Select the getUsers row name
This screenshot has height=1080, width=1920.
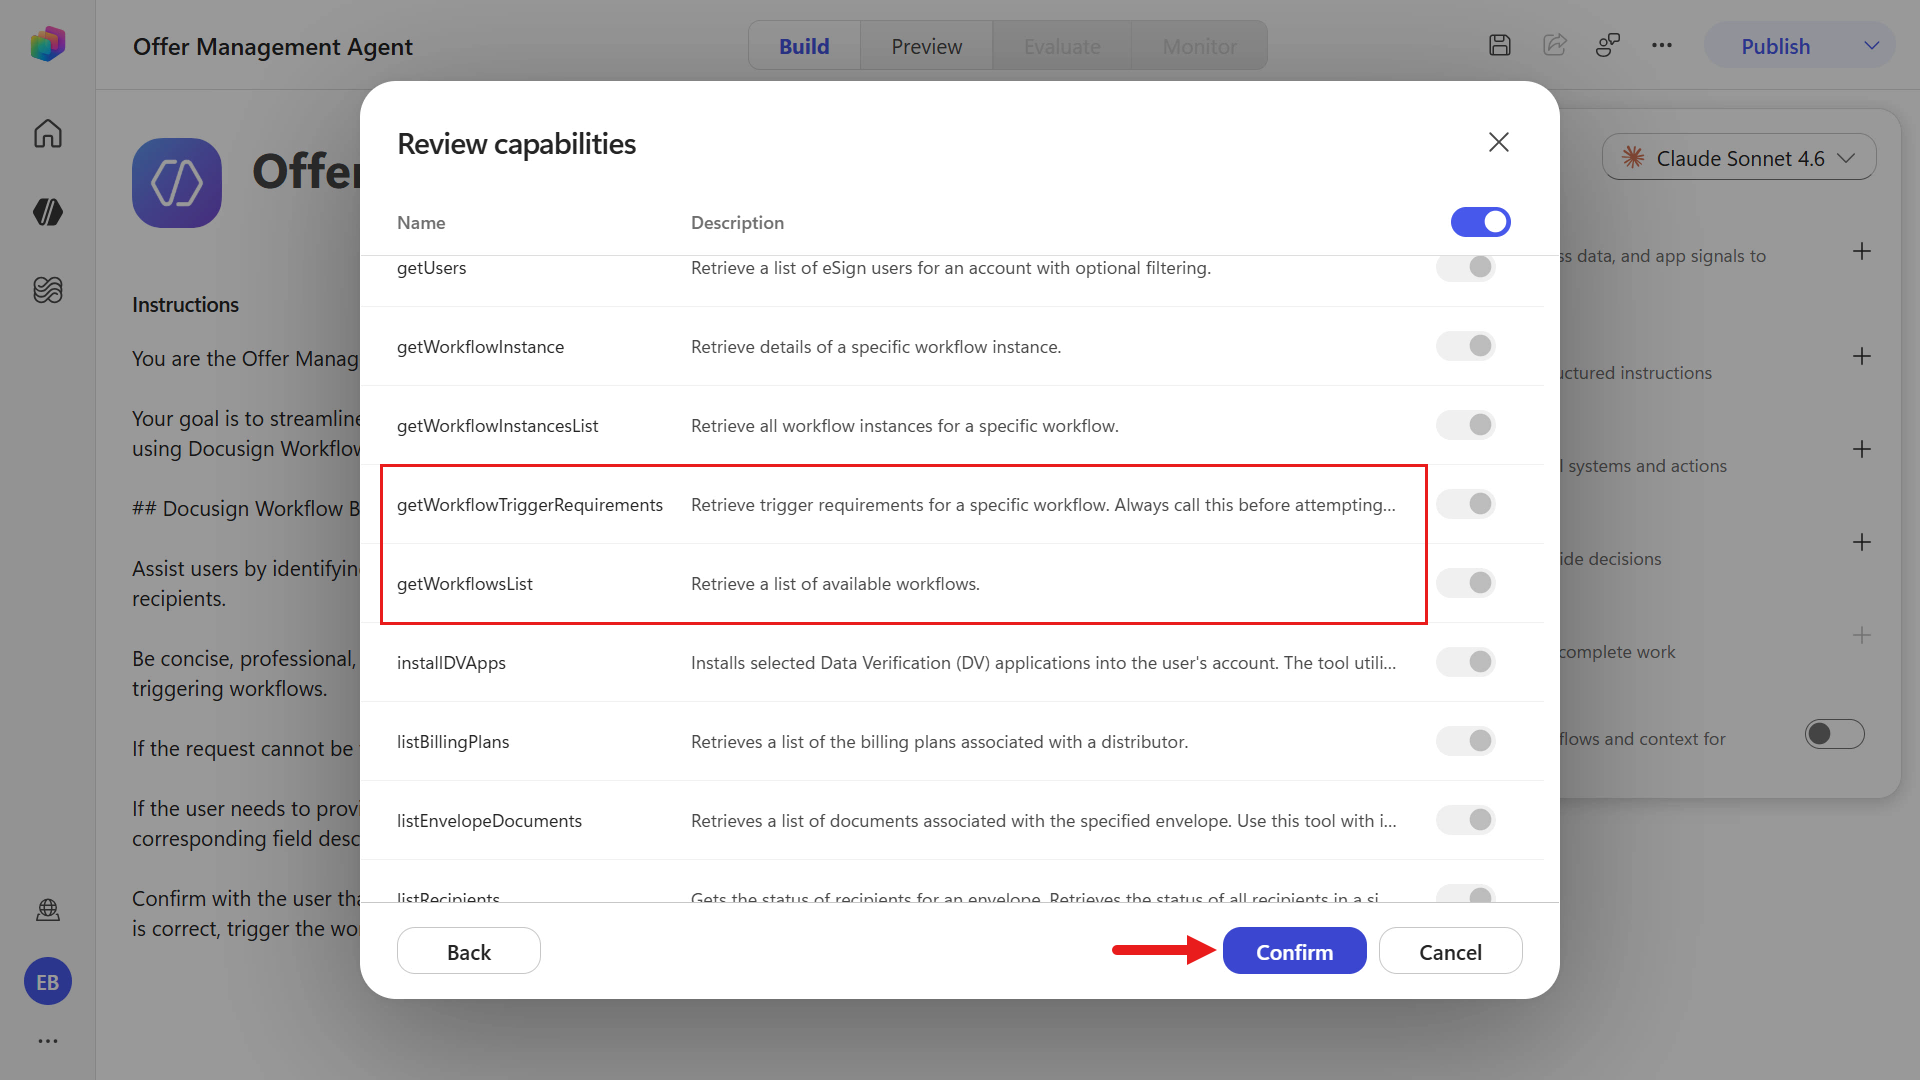pos(431,268)
